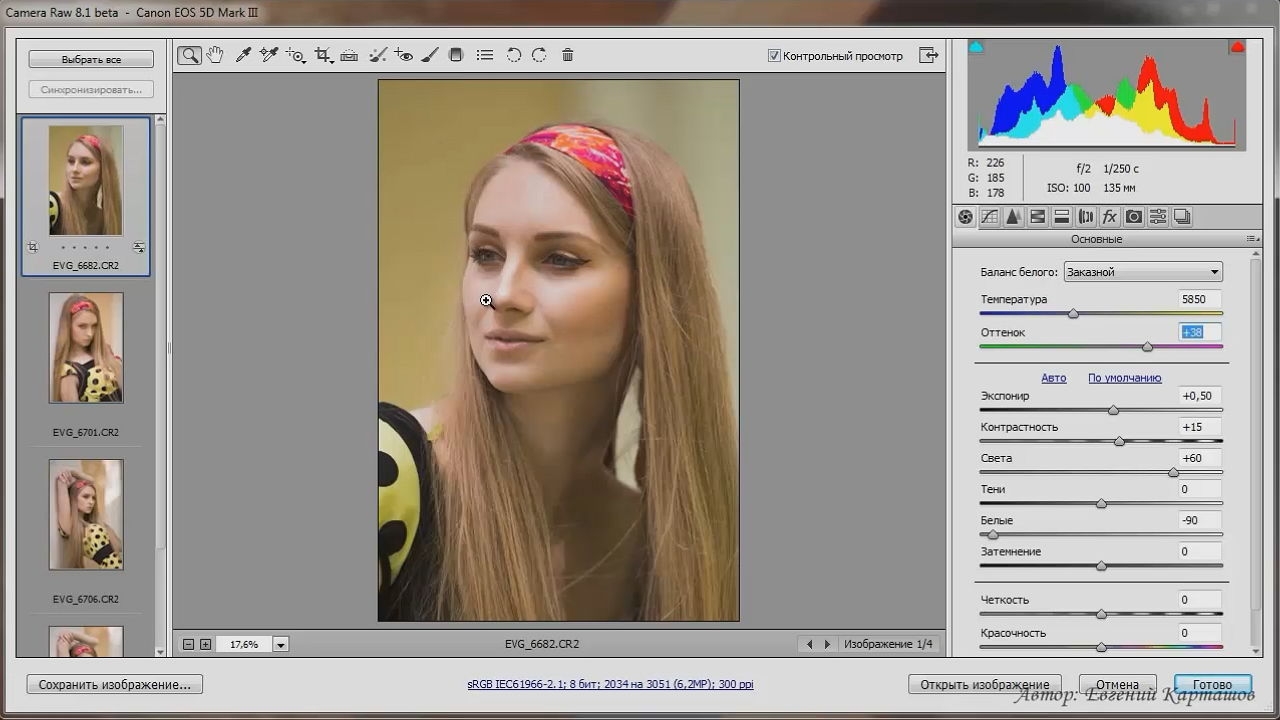Open the Lens Corrections tab
Image resolution: width=1280 pixels, height=720 pixels.
pos(1085,217)
